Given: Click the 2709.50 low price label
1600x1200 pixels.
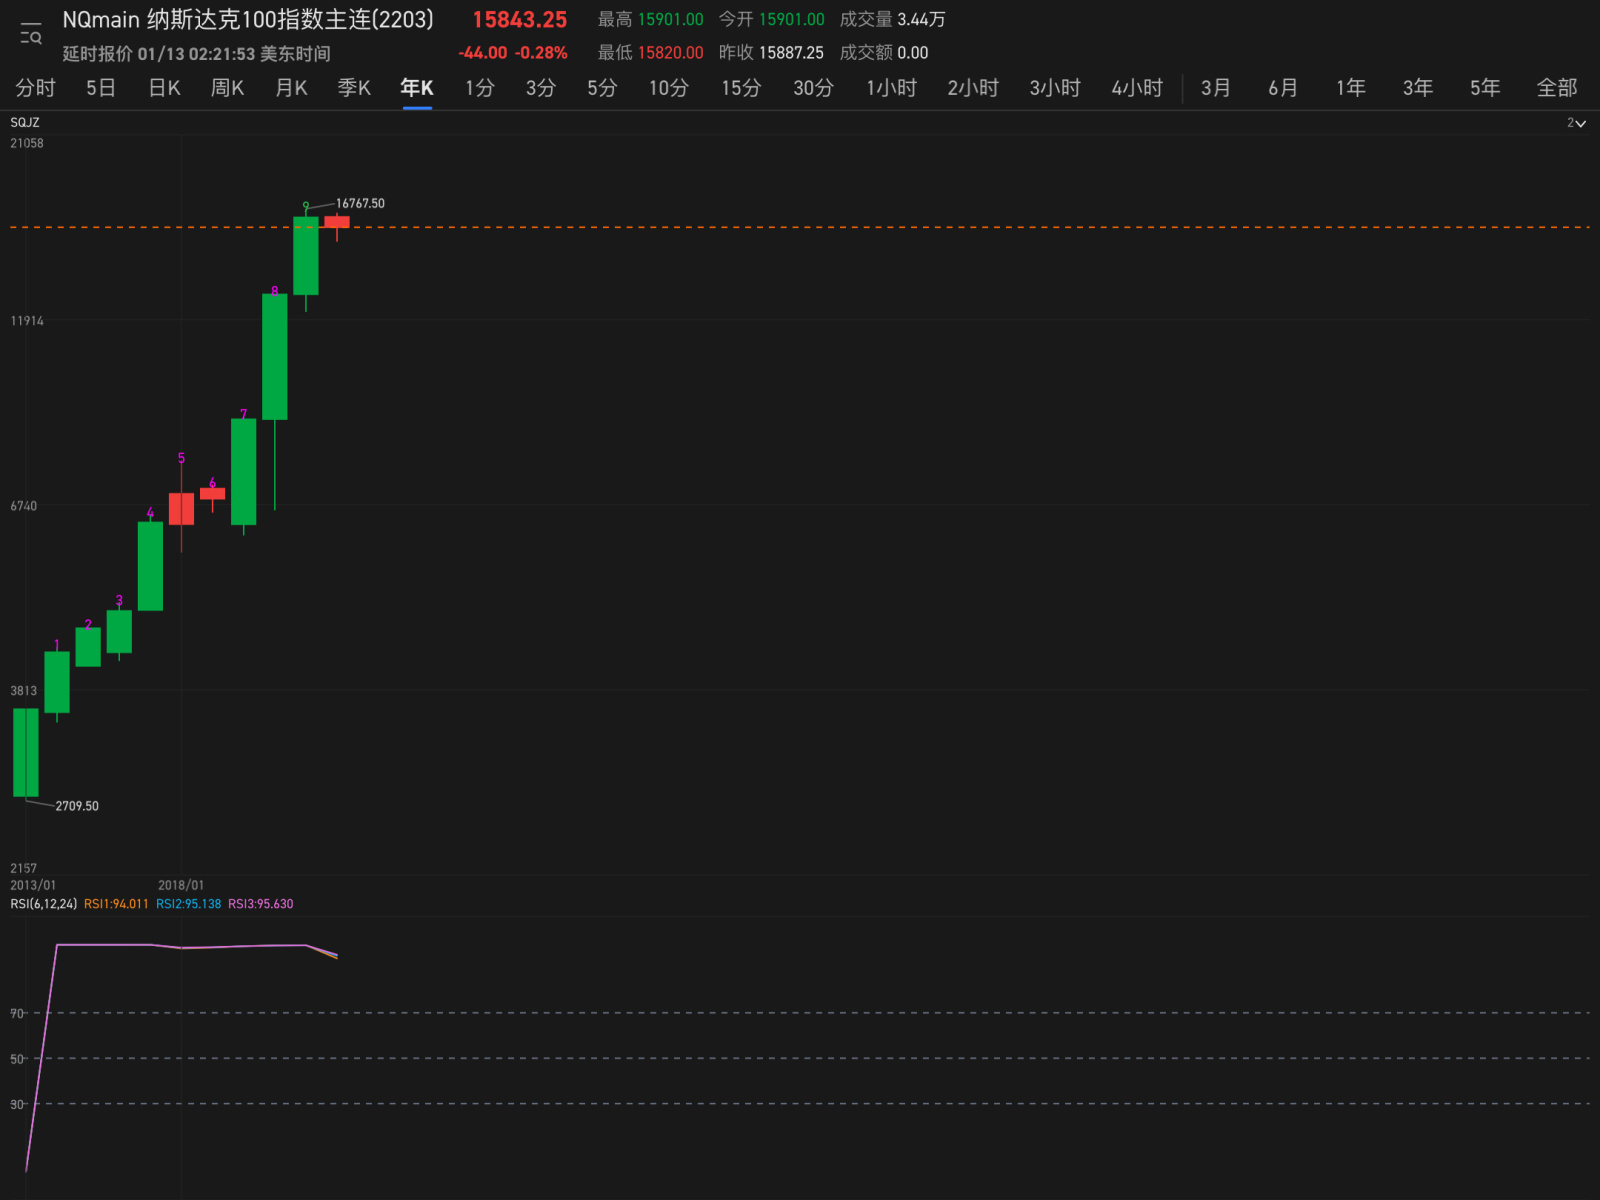Looking at the screenshot, I should point(77,806).
